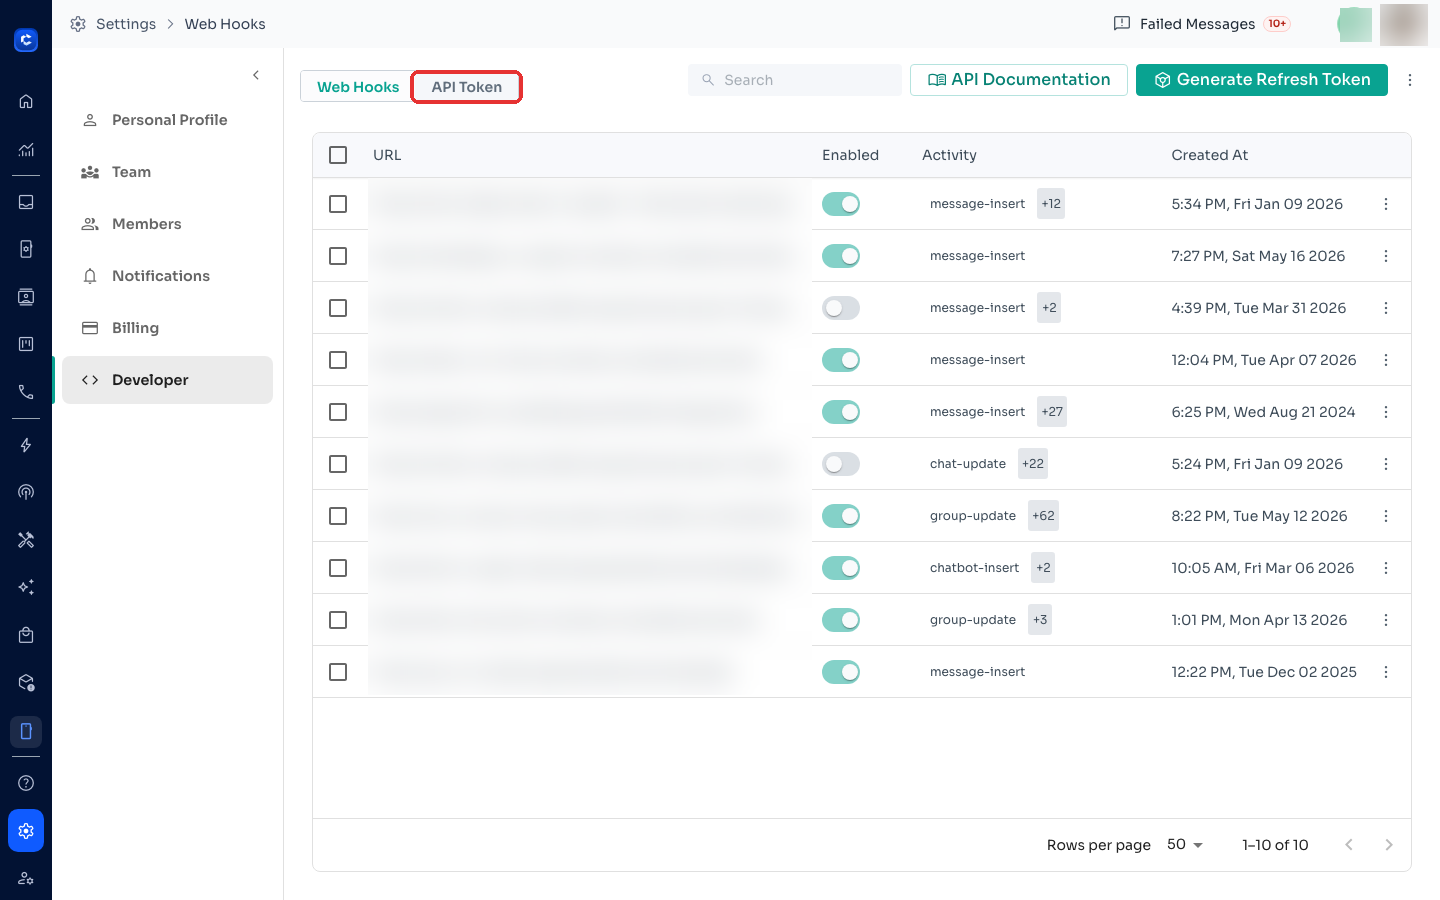Image resolution: width=1440 pixels, height=900 pixels.
Task: Click the shopping bag icon in left rail
Action: pyautogui.click(x=26, y=635)
